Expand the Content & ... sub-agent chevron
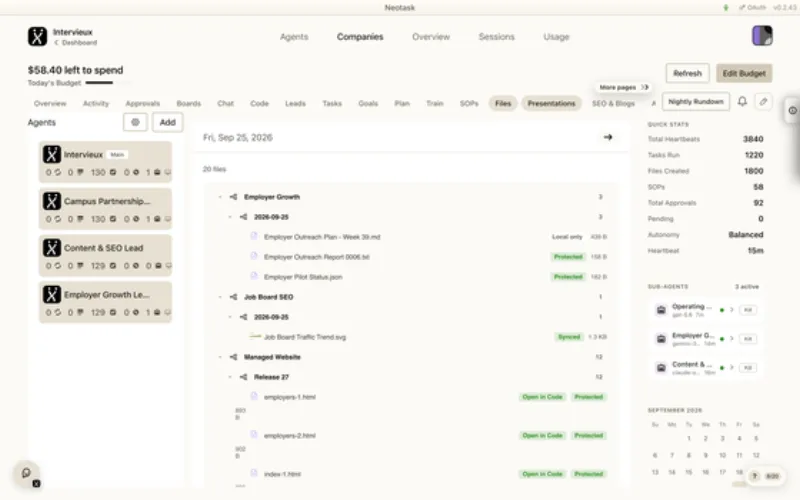 [732, 368]
